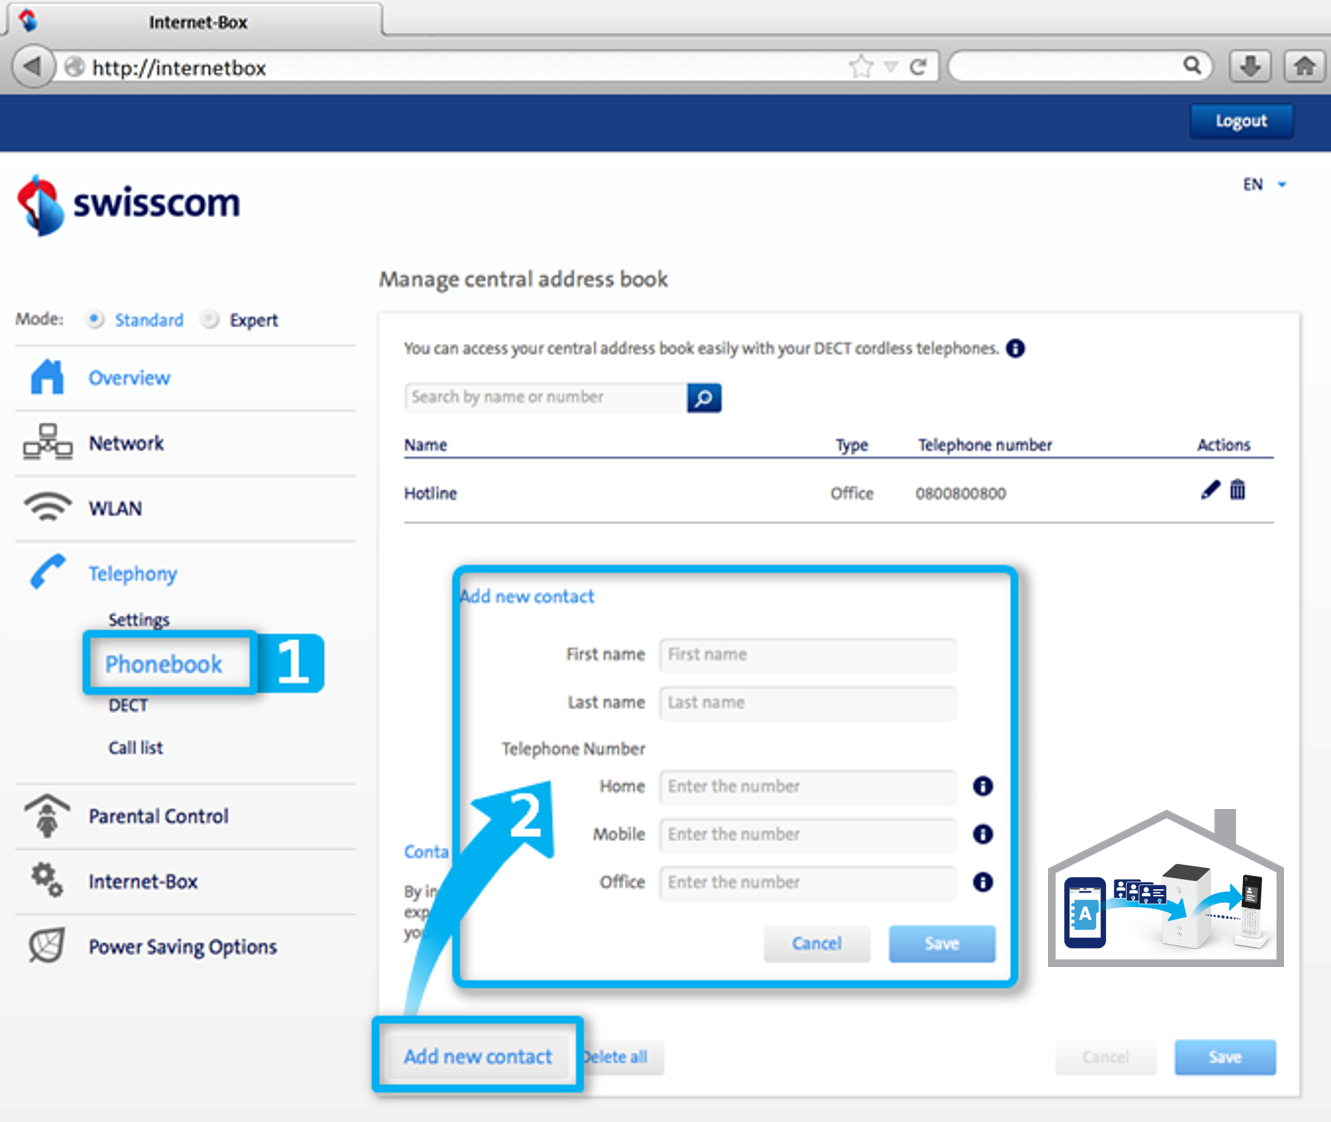
Task: Edit the Hotline contact with pencil icon
Action: tap(1210, 490)
